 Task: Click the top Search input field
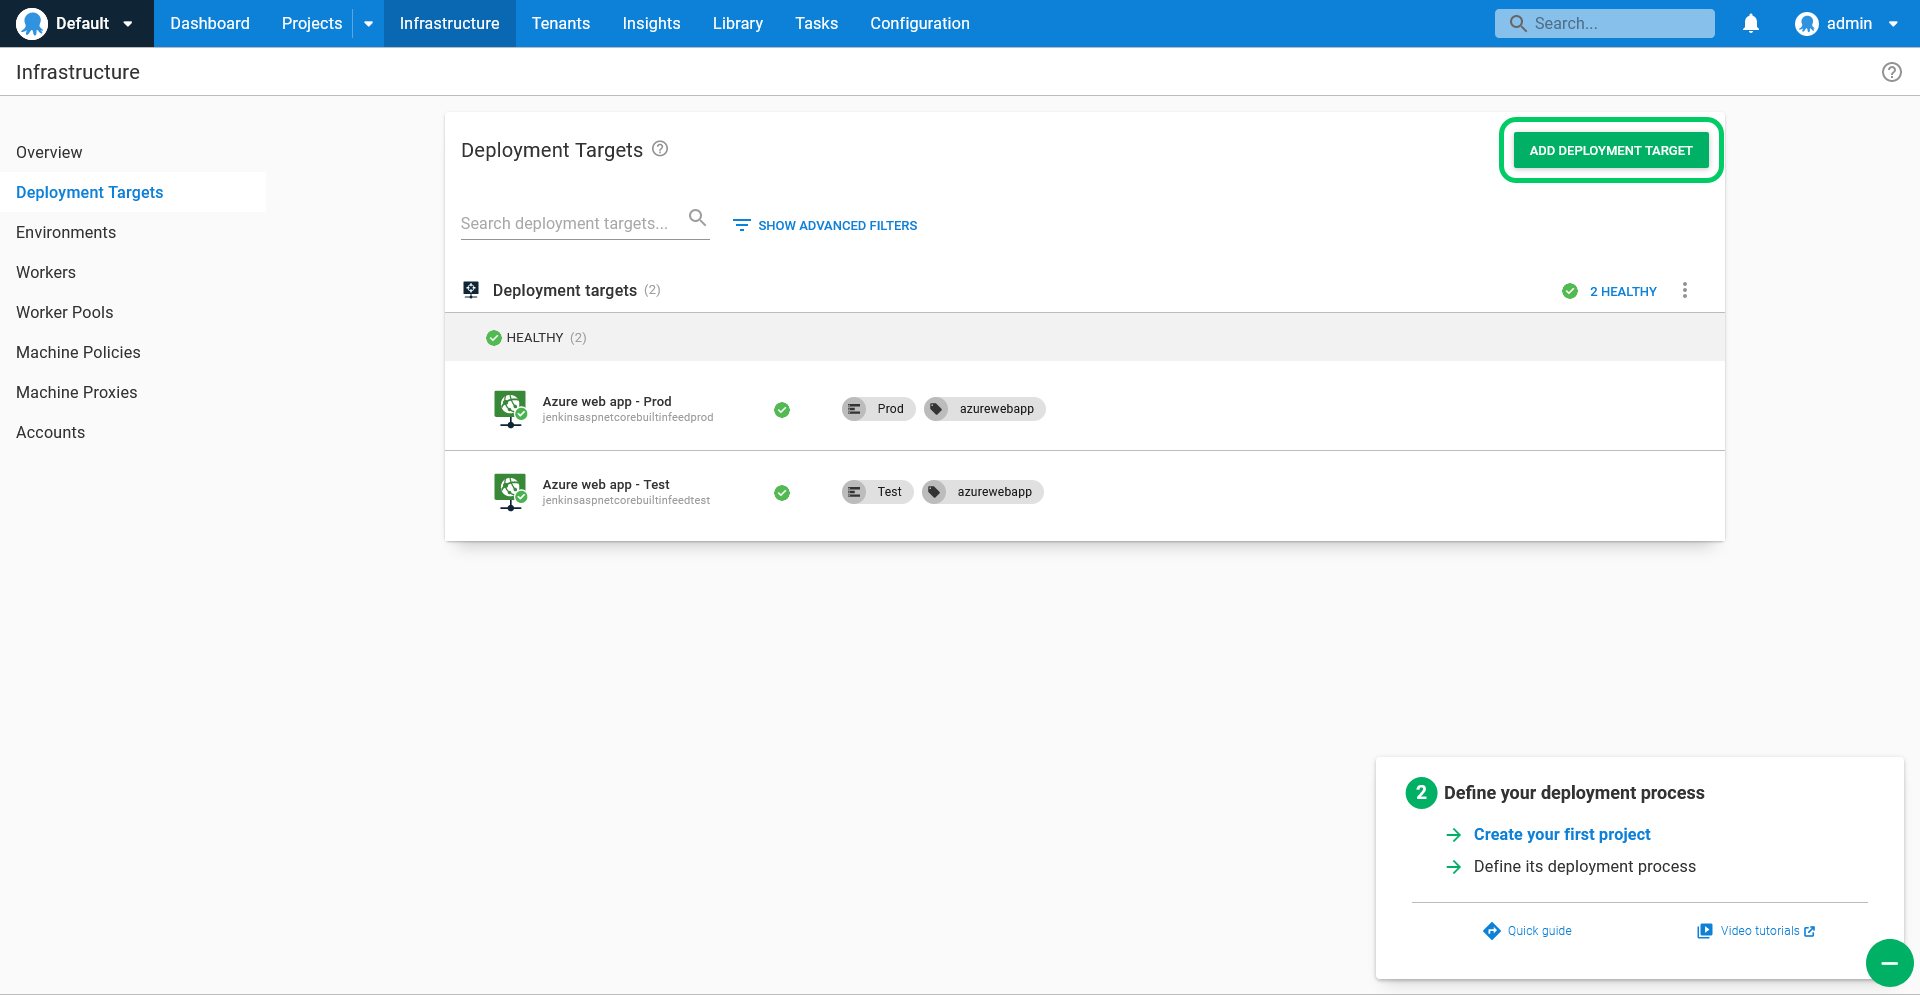1605,23
